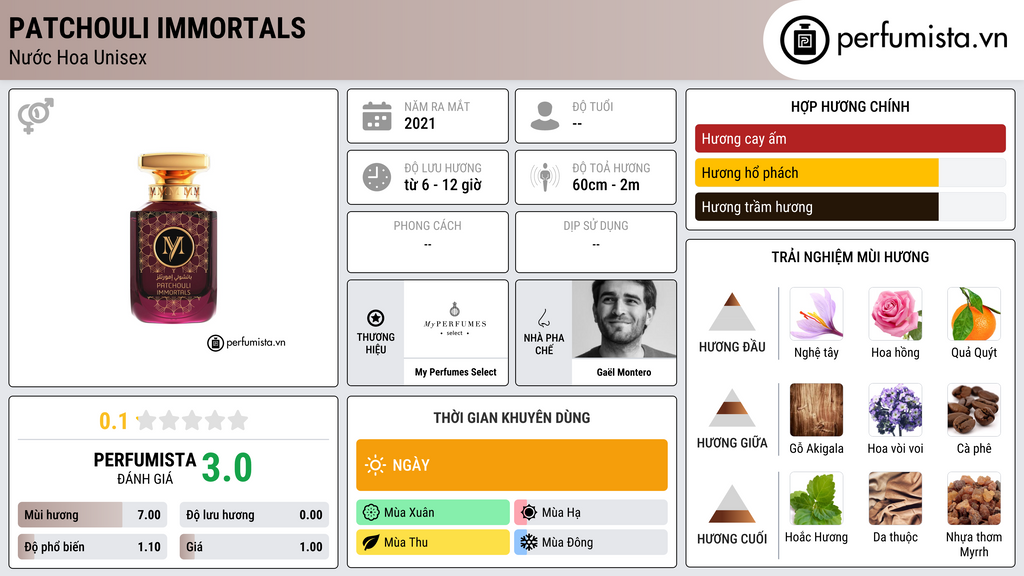
Task: Click the '60cm - 2m' sillage value
Action: [606, 185]
